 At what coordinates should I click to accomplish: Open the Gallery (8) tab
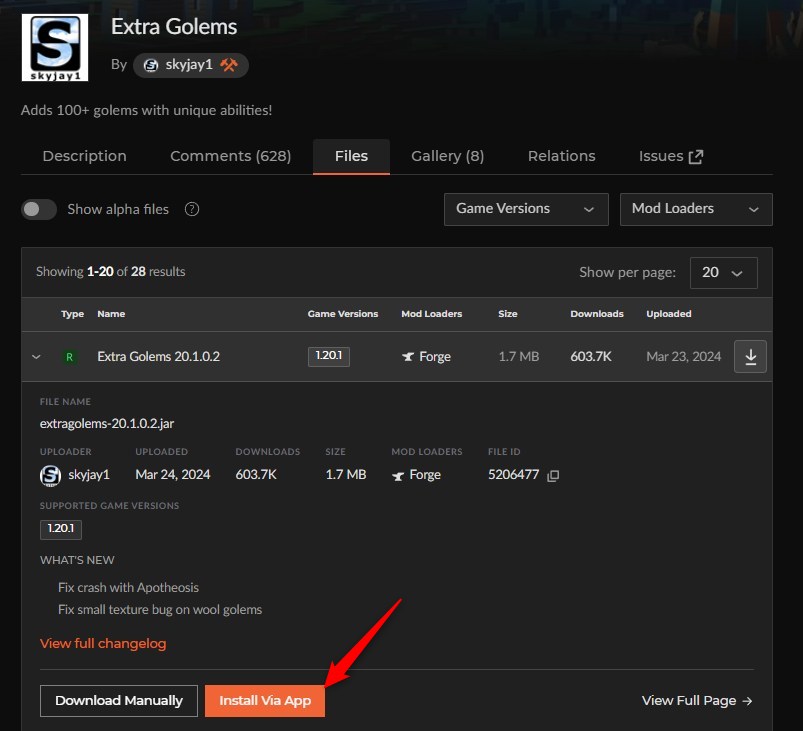[x=448, y=156]
